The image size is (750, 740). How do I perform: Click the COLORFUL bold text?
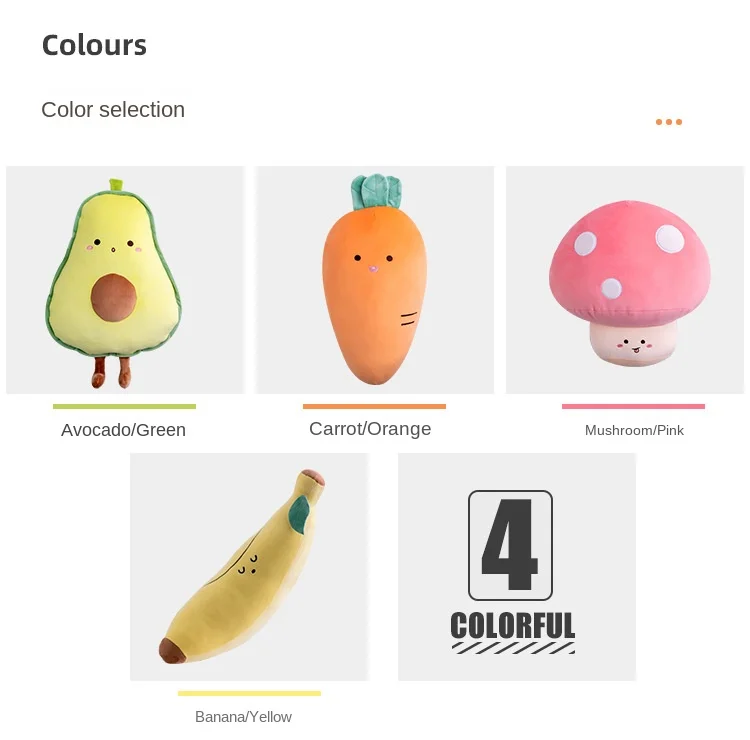(513, 625)
